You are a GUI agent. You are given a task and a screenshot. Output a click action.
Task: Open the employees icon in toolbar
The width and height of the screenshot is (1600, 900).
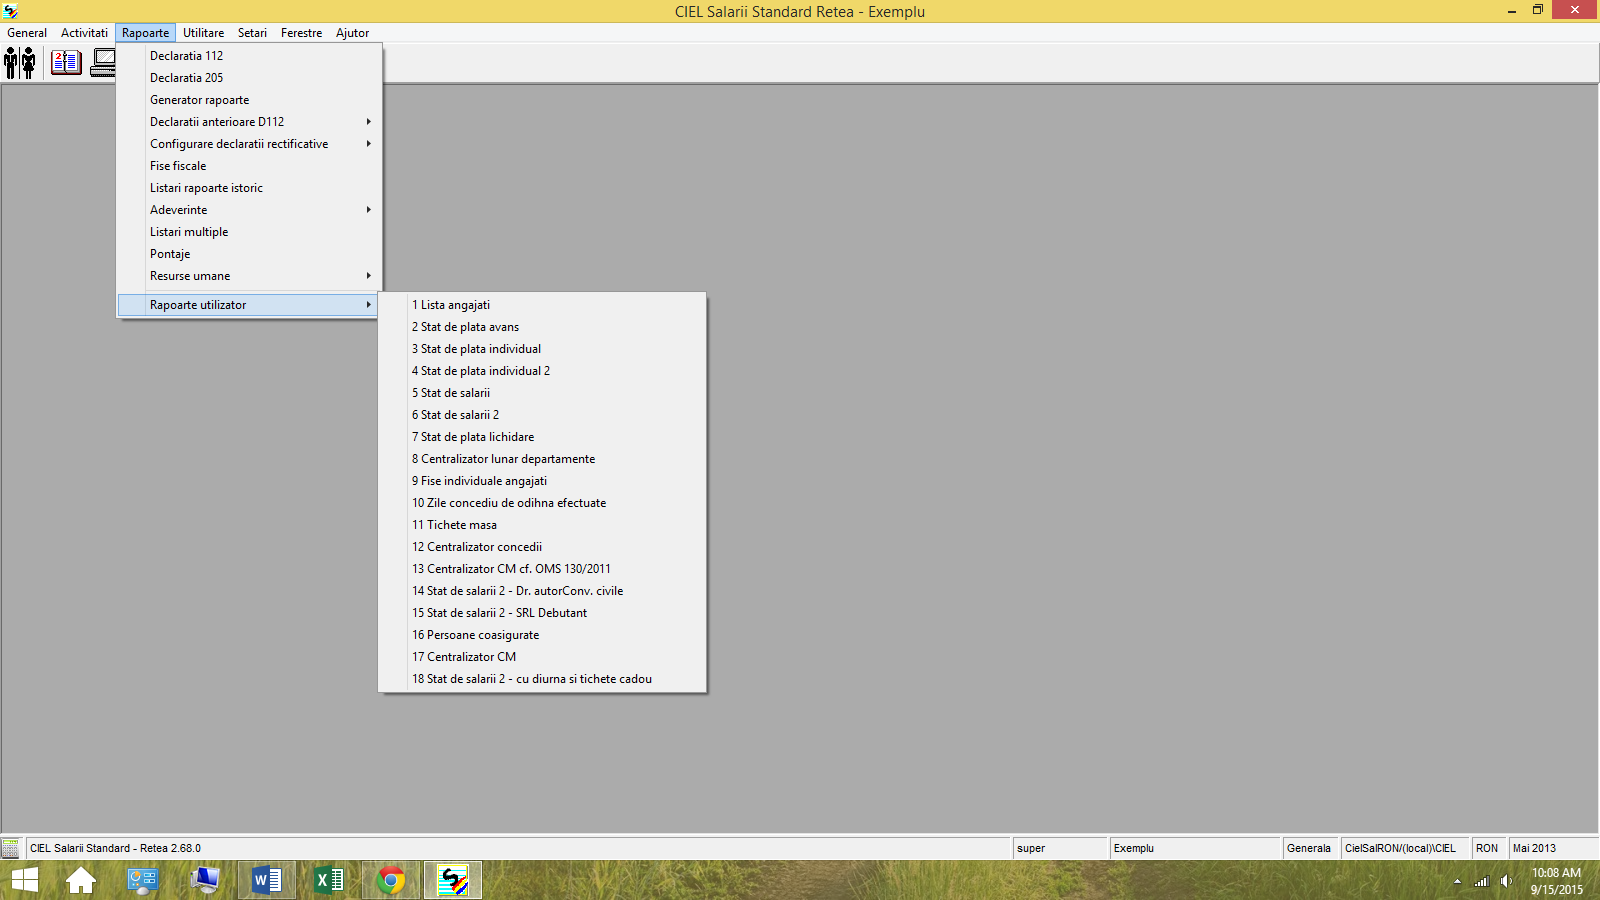click(x=20, y=63)
